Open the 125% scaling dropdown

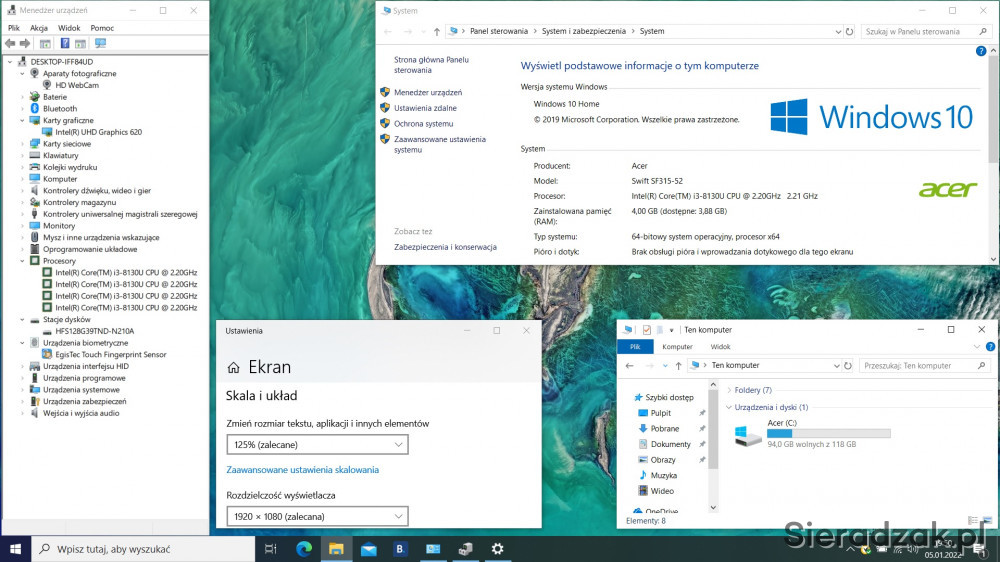317,444
